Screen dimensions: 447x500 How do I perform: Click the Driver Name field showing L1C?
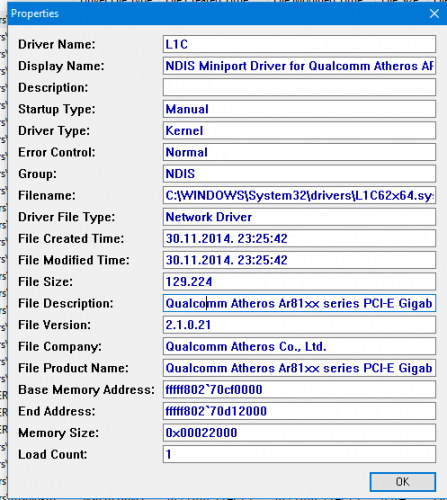299,44
